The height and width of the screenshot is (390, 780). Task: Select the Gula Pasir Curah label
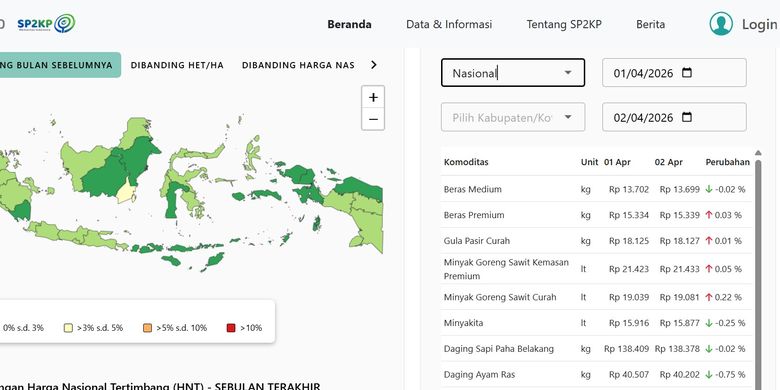click(477, 241)
